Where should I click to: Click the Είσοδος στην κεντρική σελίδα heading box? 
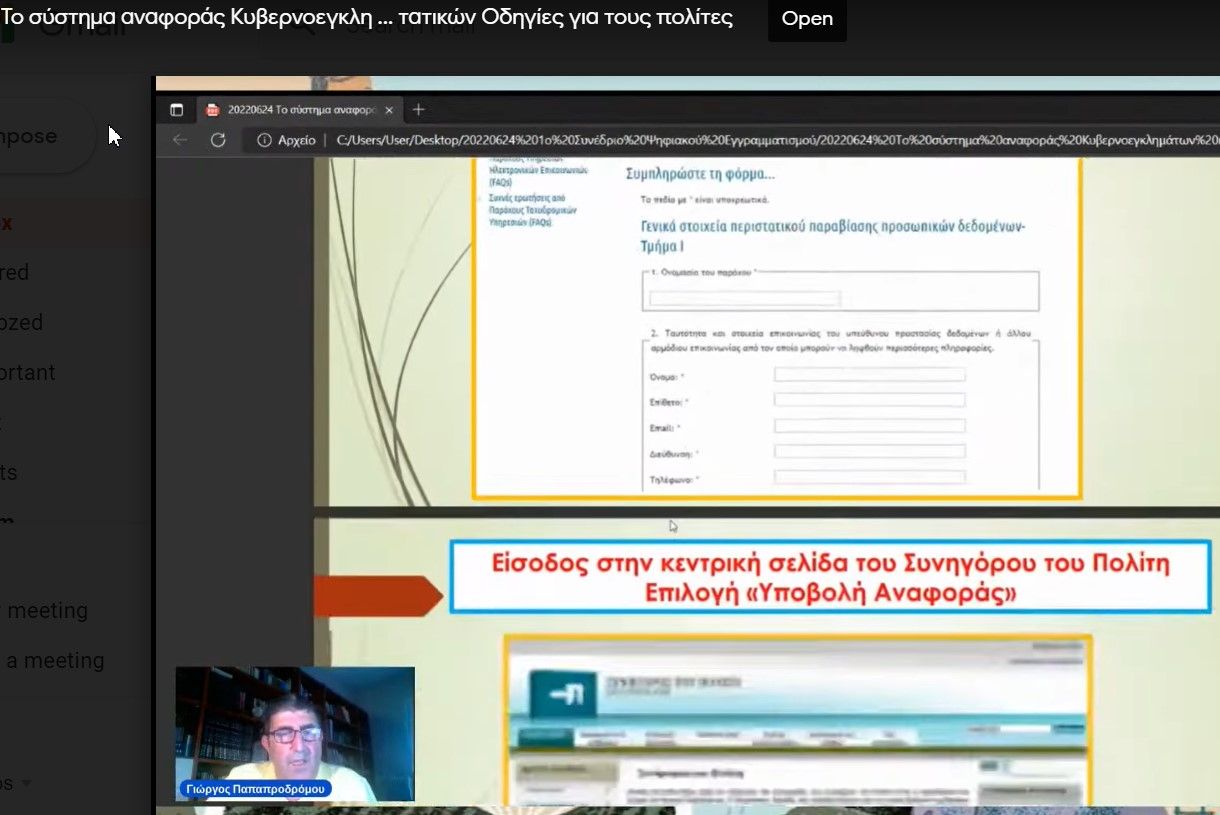click(830, 577)
